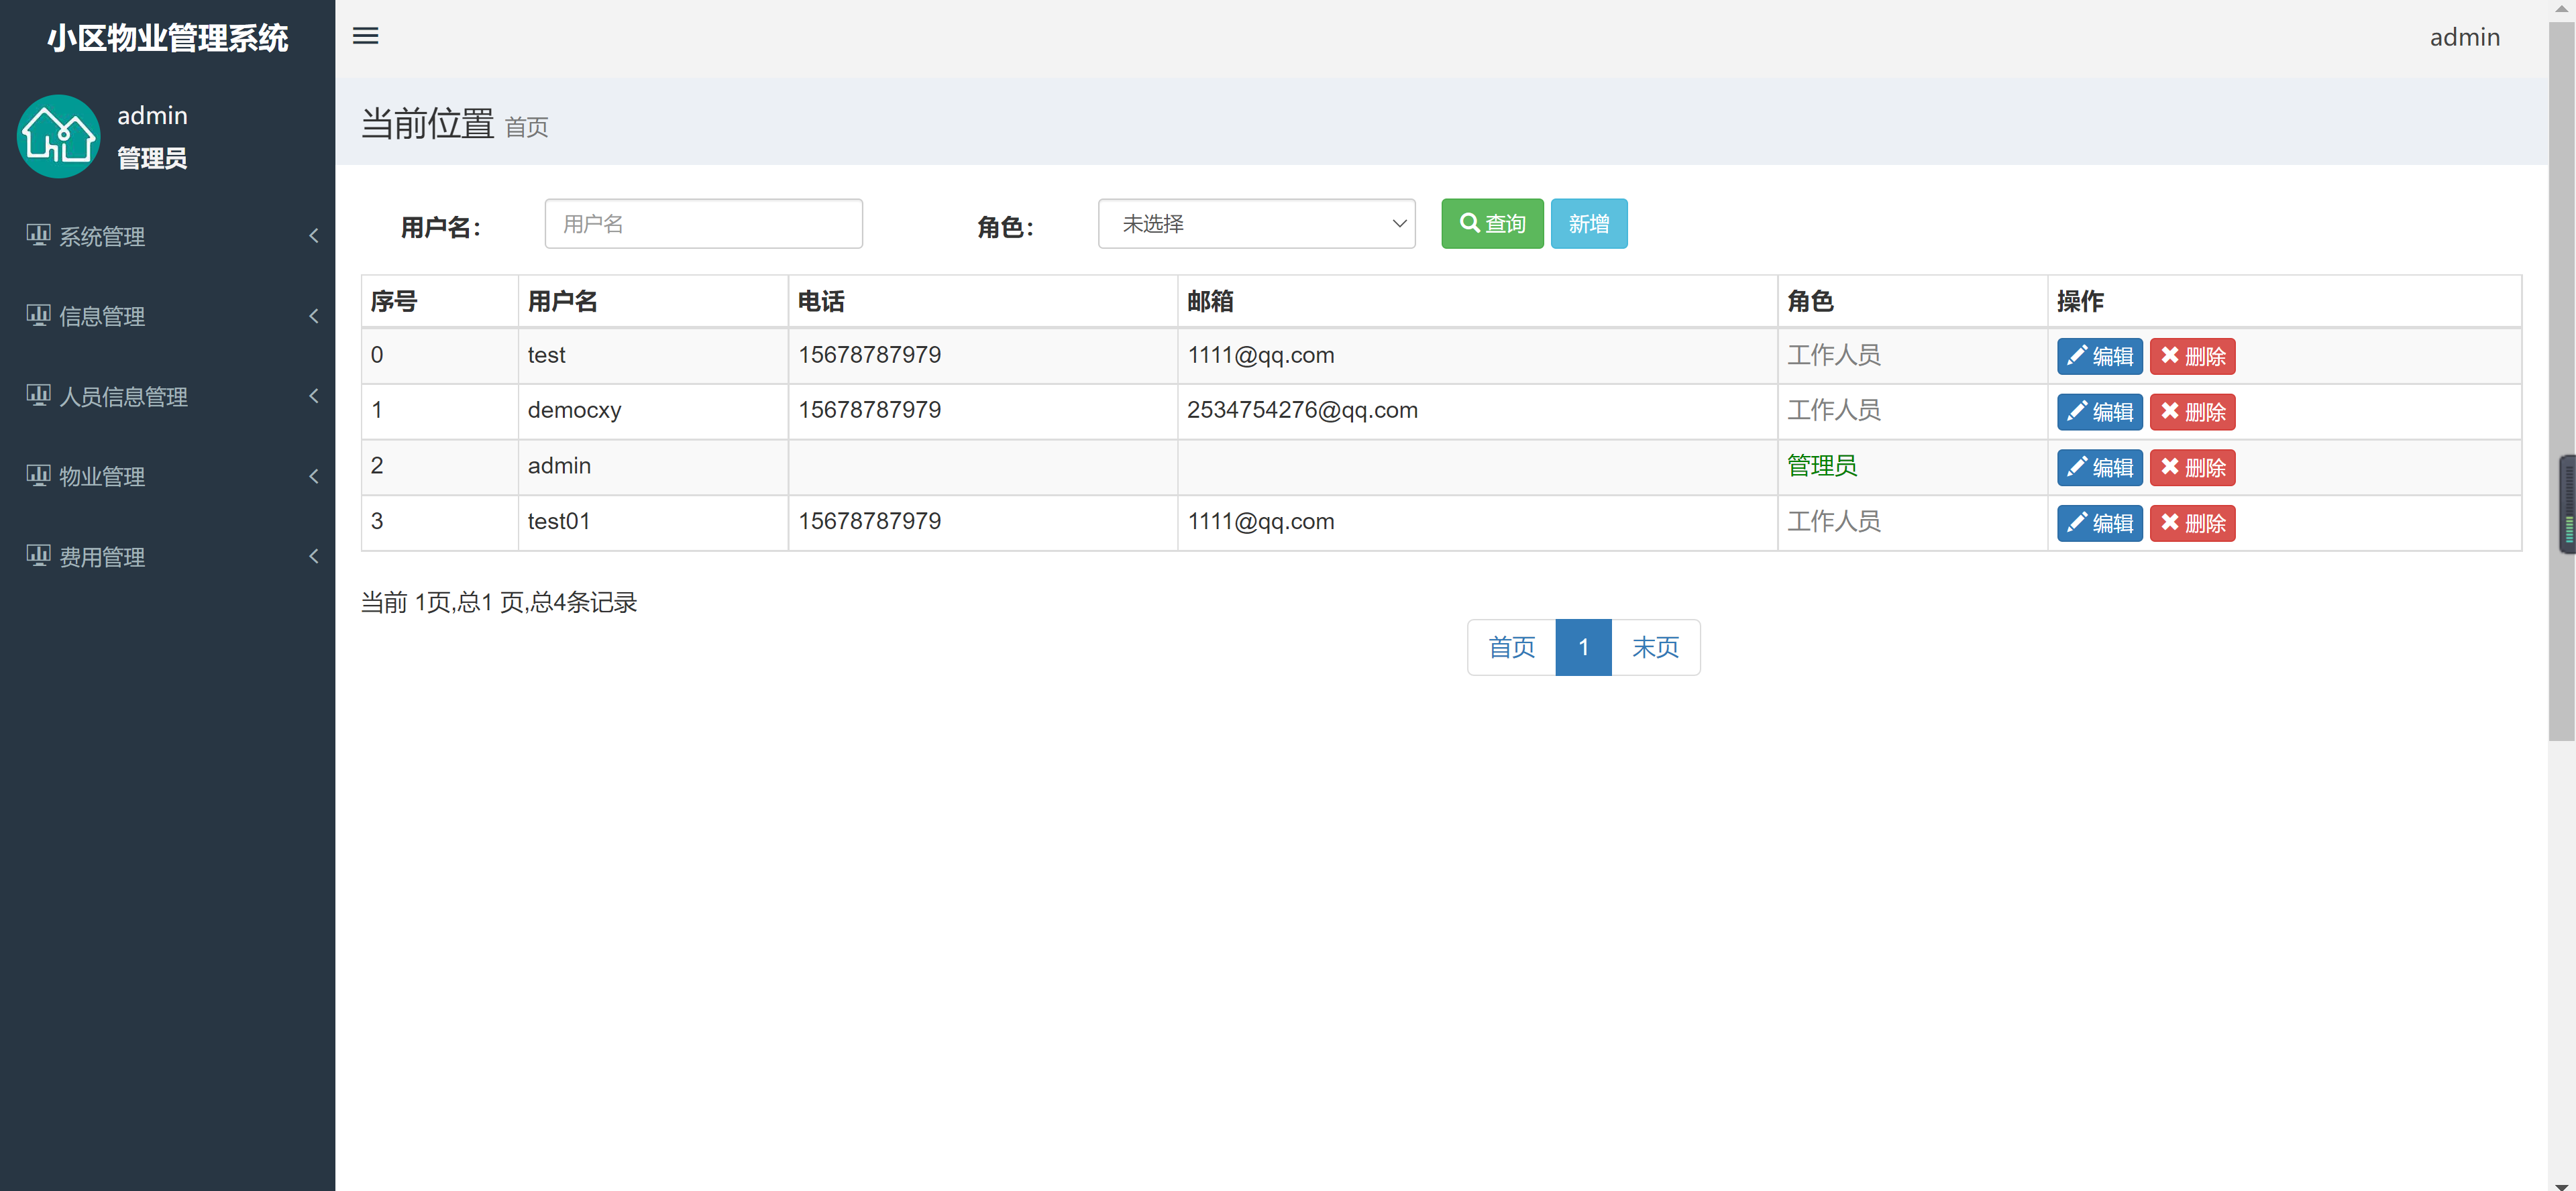
Task: Go to 末页 last page
Action: click(x=1655, y=647)
